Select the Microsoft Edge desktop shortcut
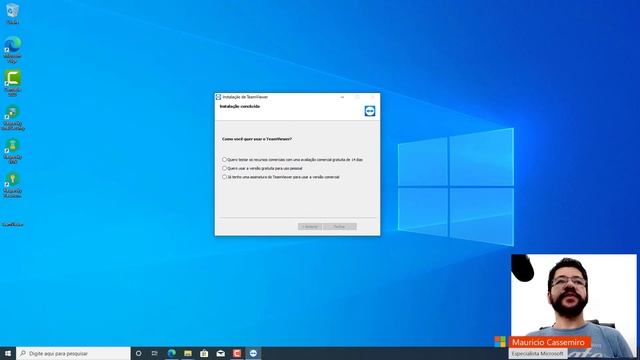This screenshot has height=360, width=640. [13, 49]
